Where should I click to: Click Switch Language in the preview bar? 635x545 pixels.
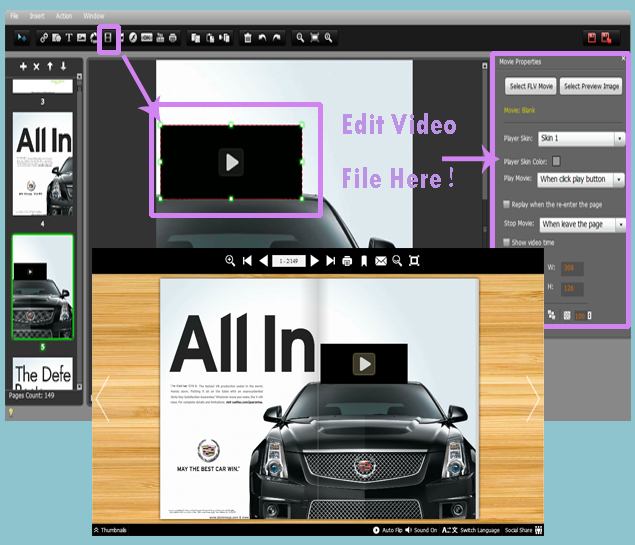coord(471,530)
